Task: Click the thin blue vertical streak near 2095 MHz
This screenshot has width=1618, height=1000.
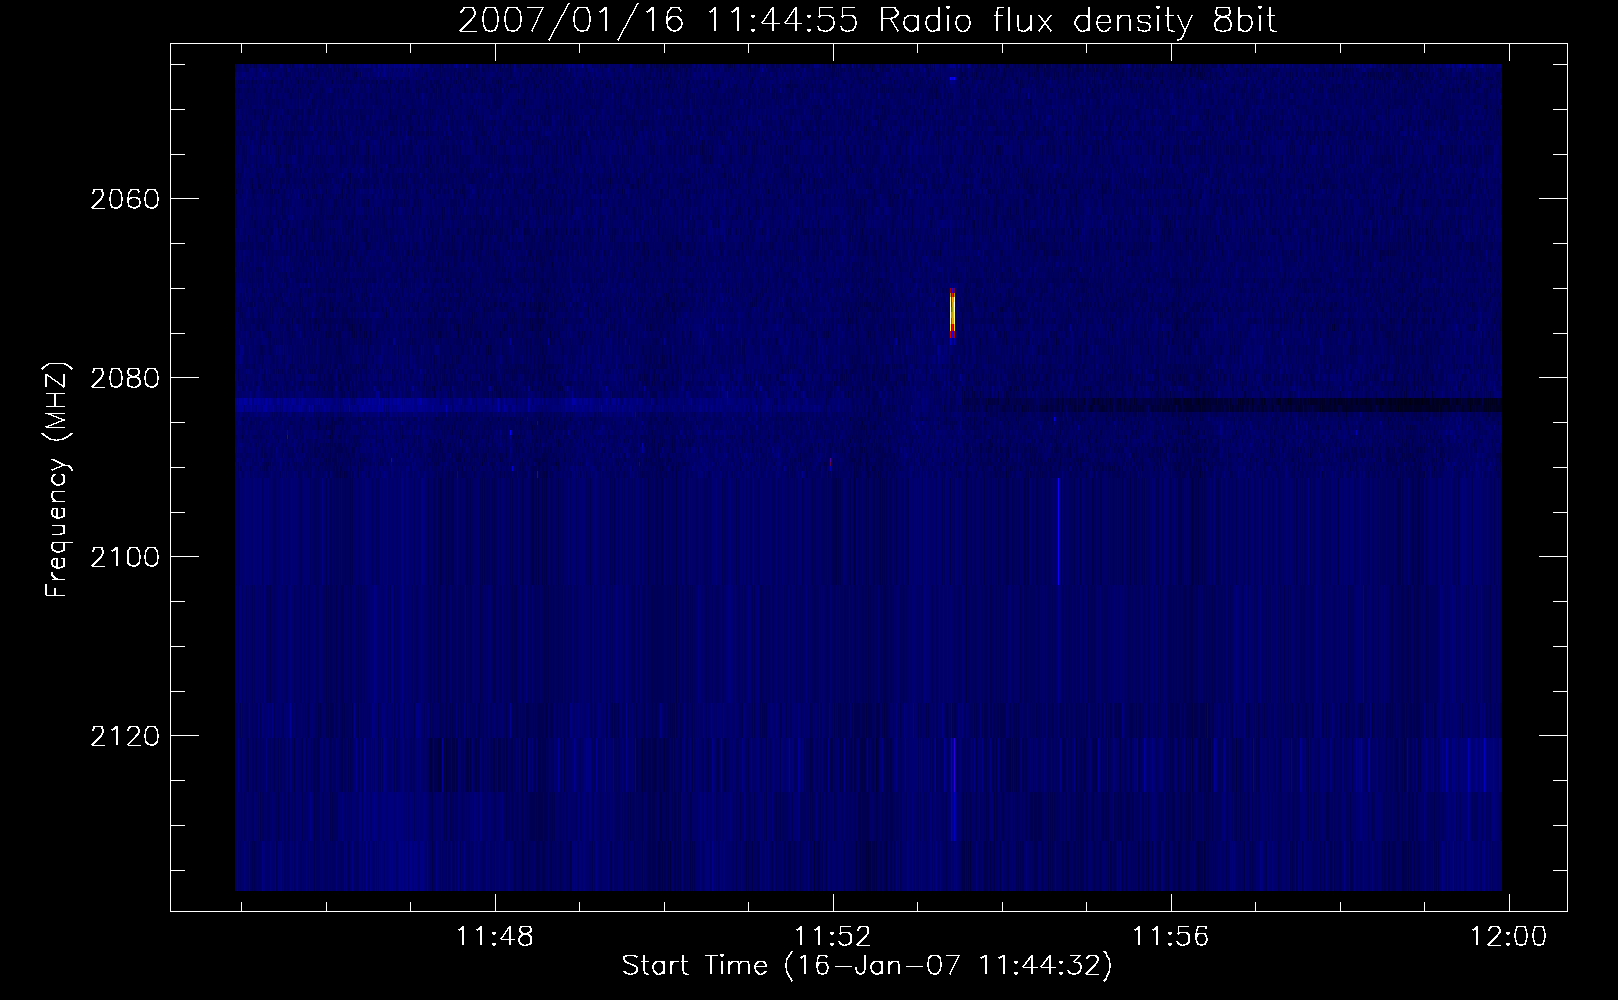Action: (x=1058, y=532)
